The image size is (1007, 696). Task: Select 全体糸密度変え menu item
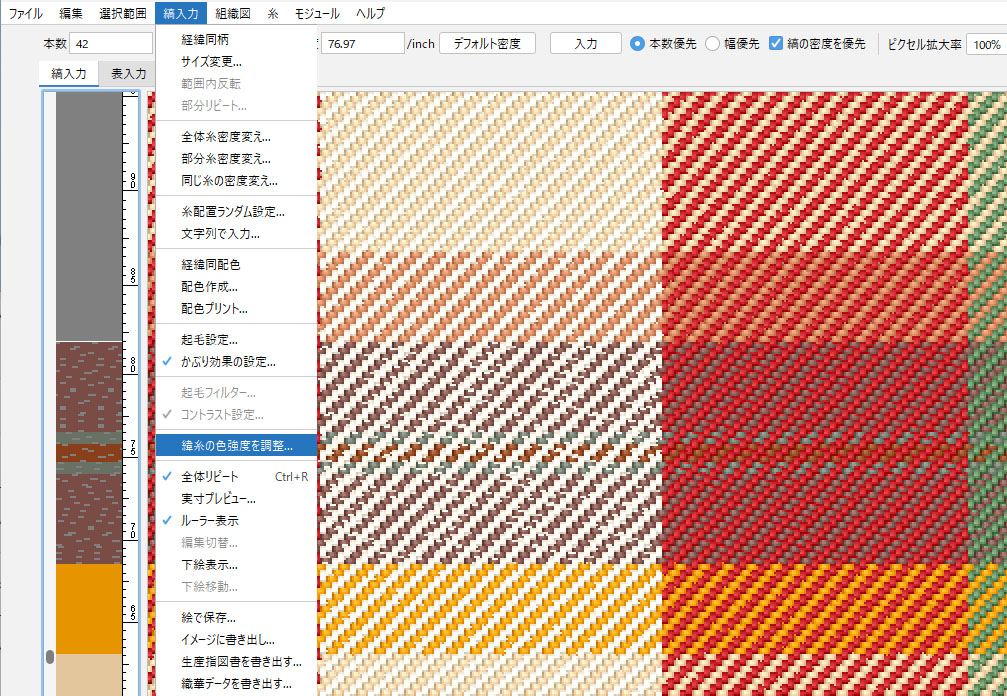tap(226, 137)
